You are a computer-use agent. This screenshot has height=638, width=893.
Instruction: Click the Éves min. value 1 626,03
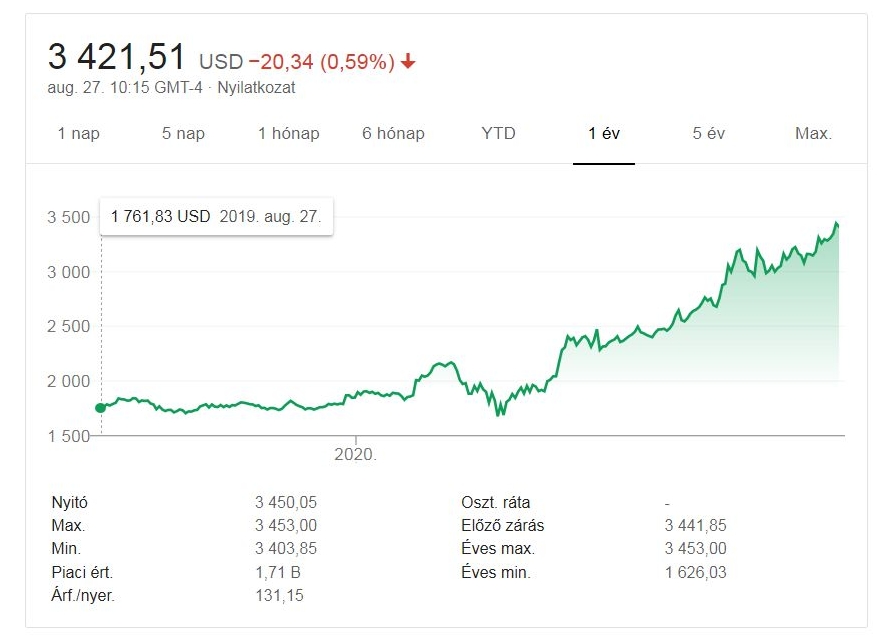pos(695,573)
